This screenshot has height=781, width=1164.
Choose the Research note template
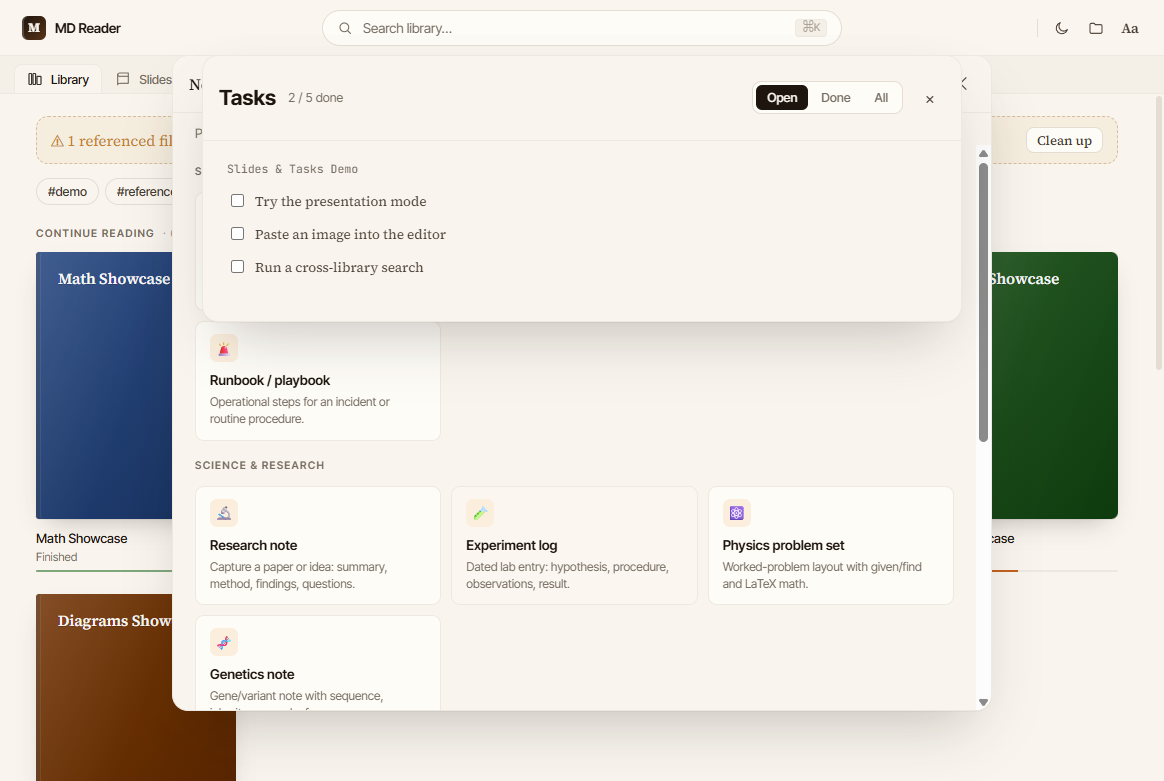tap(318, 546)
